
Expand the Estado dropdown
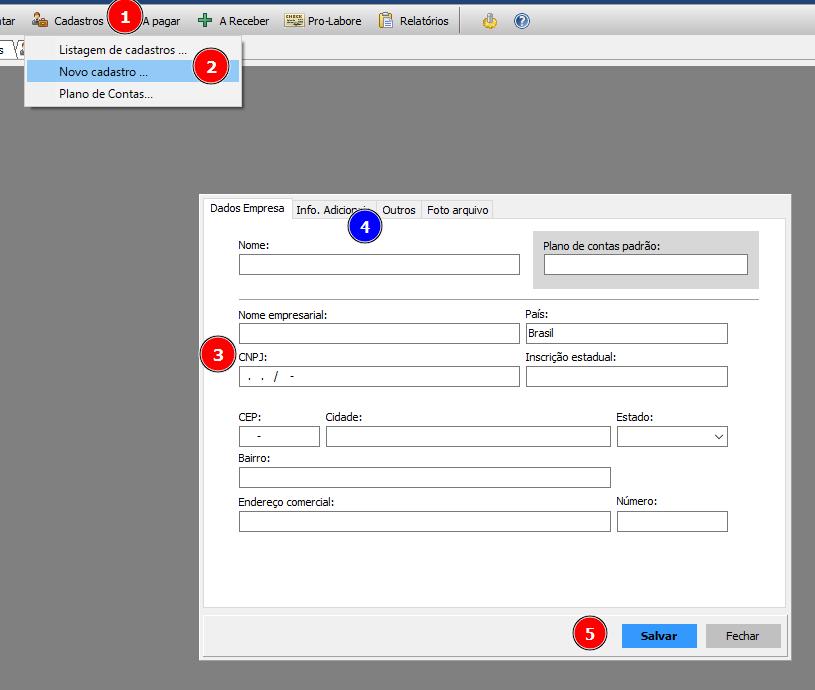[717, 437]
